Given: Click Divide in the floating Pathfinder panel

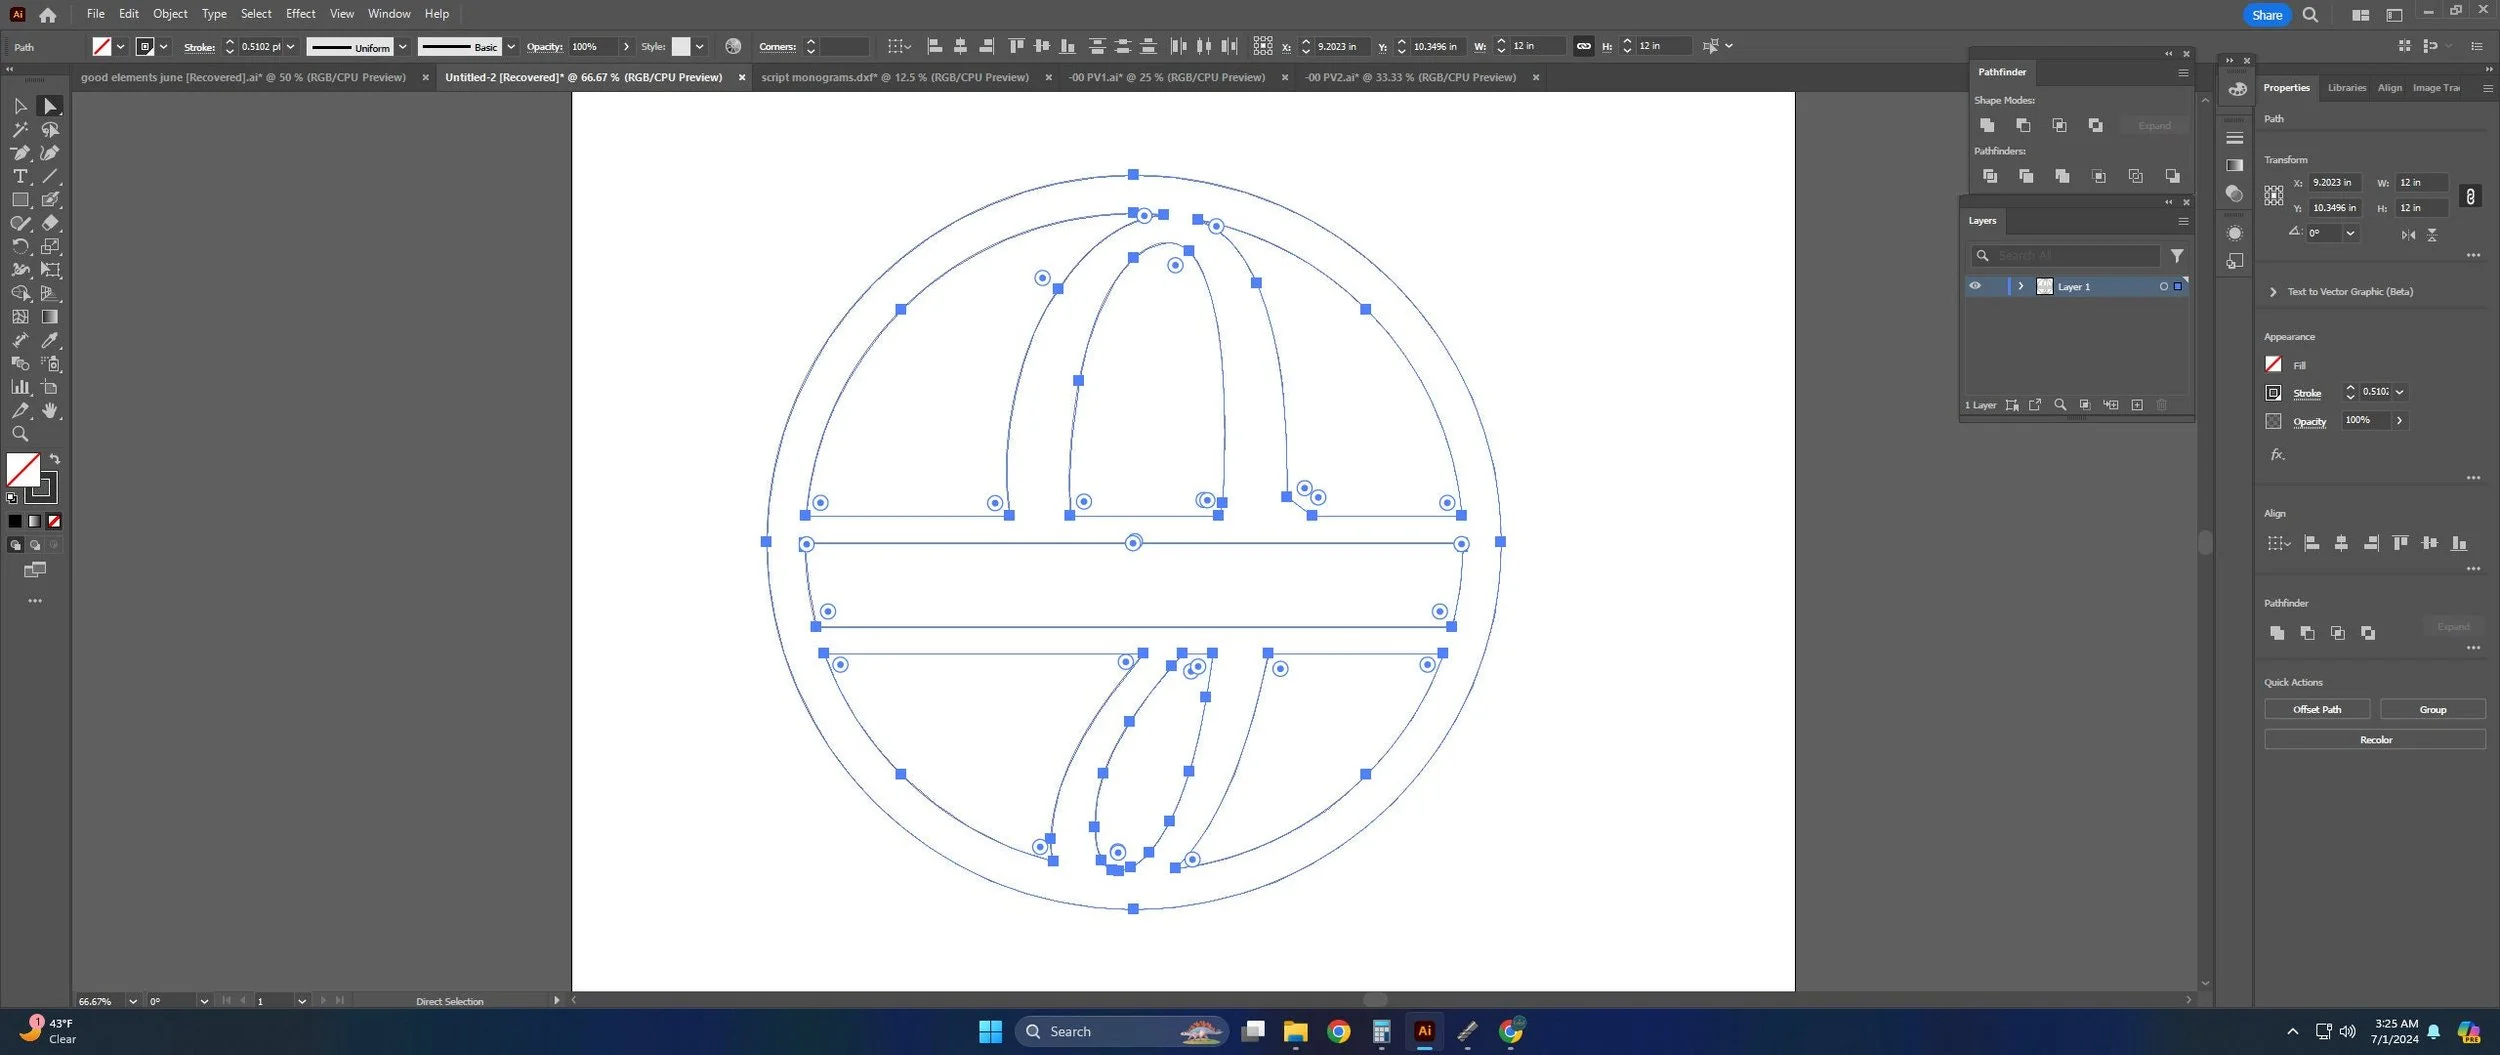Looking at the screenshot, I should coord(1990,176).
